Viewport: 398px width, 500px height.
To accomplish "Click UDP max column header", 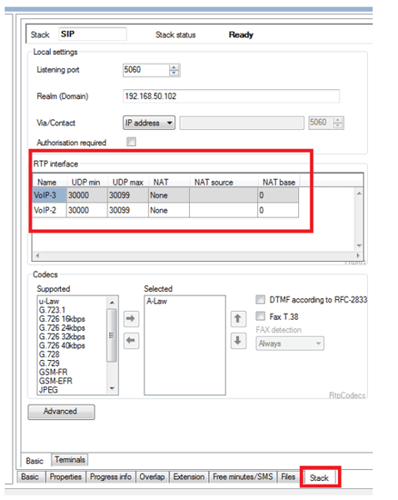I will [128, 182].
